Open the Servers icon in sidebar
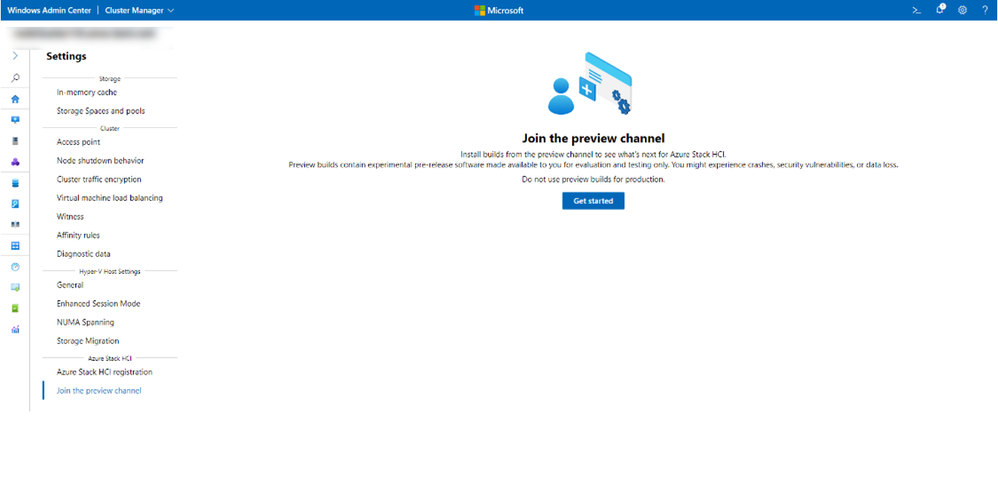 (x=15, y=141)
